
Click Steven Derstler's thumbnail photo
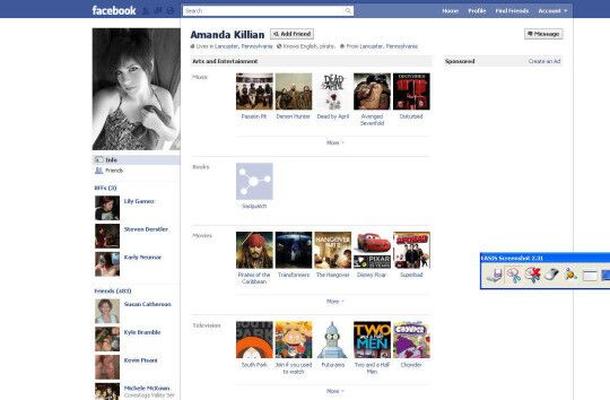tap(107, 236)
